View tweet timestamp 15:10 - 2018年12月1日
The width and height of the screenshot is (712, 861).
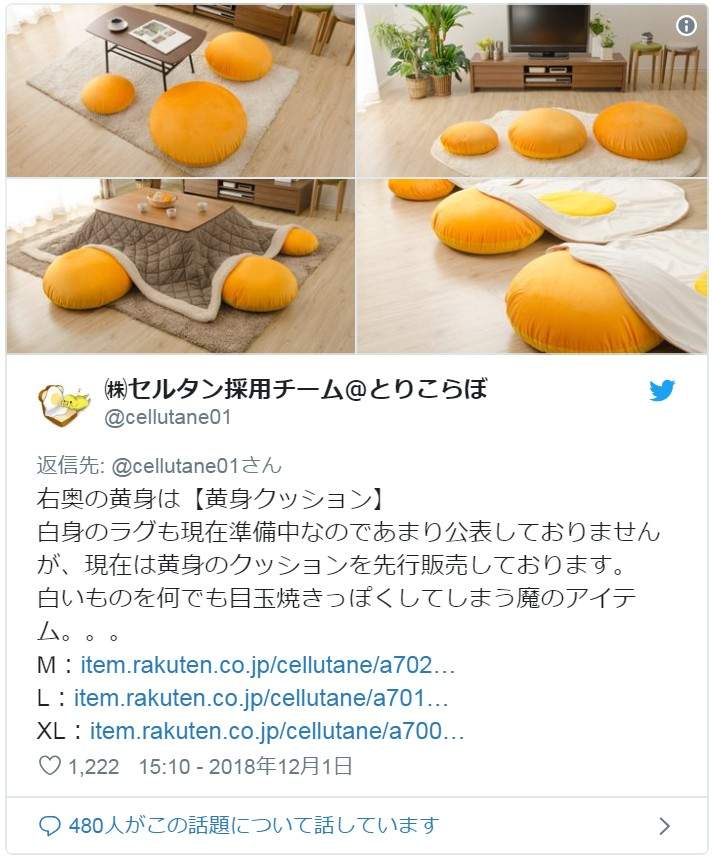click(245, 766)
